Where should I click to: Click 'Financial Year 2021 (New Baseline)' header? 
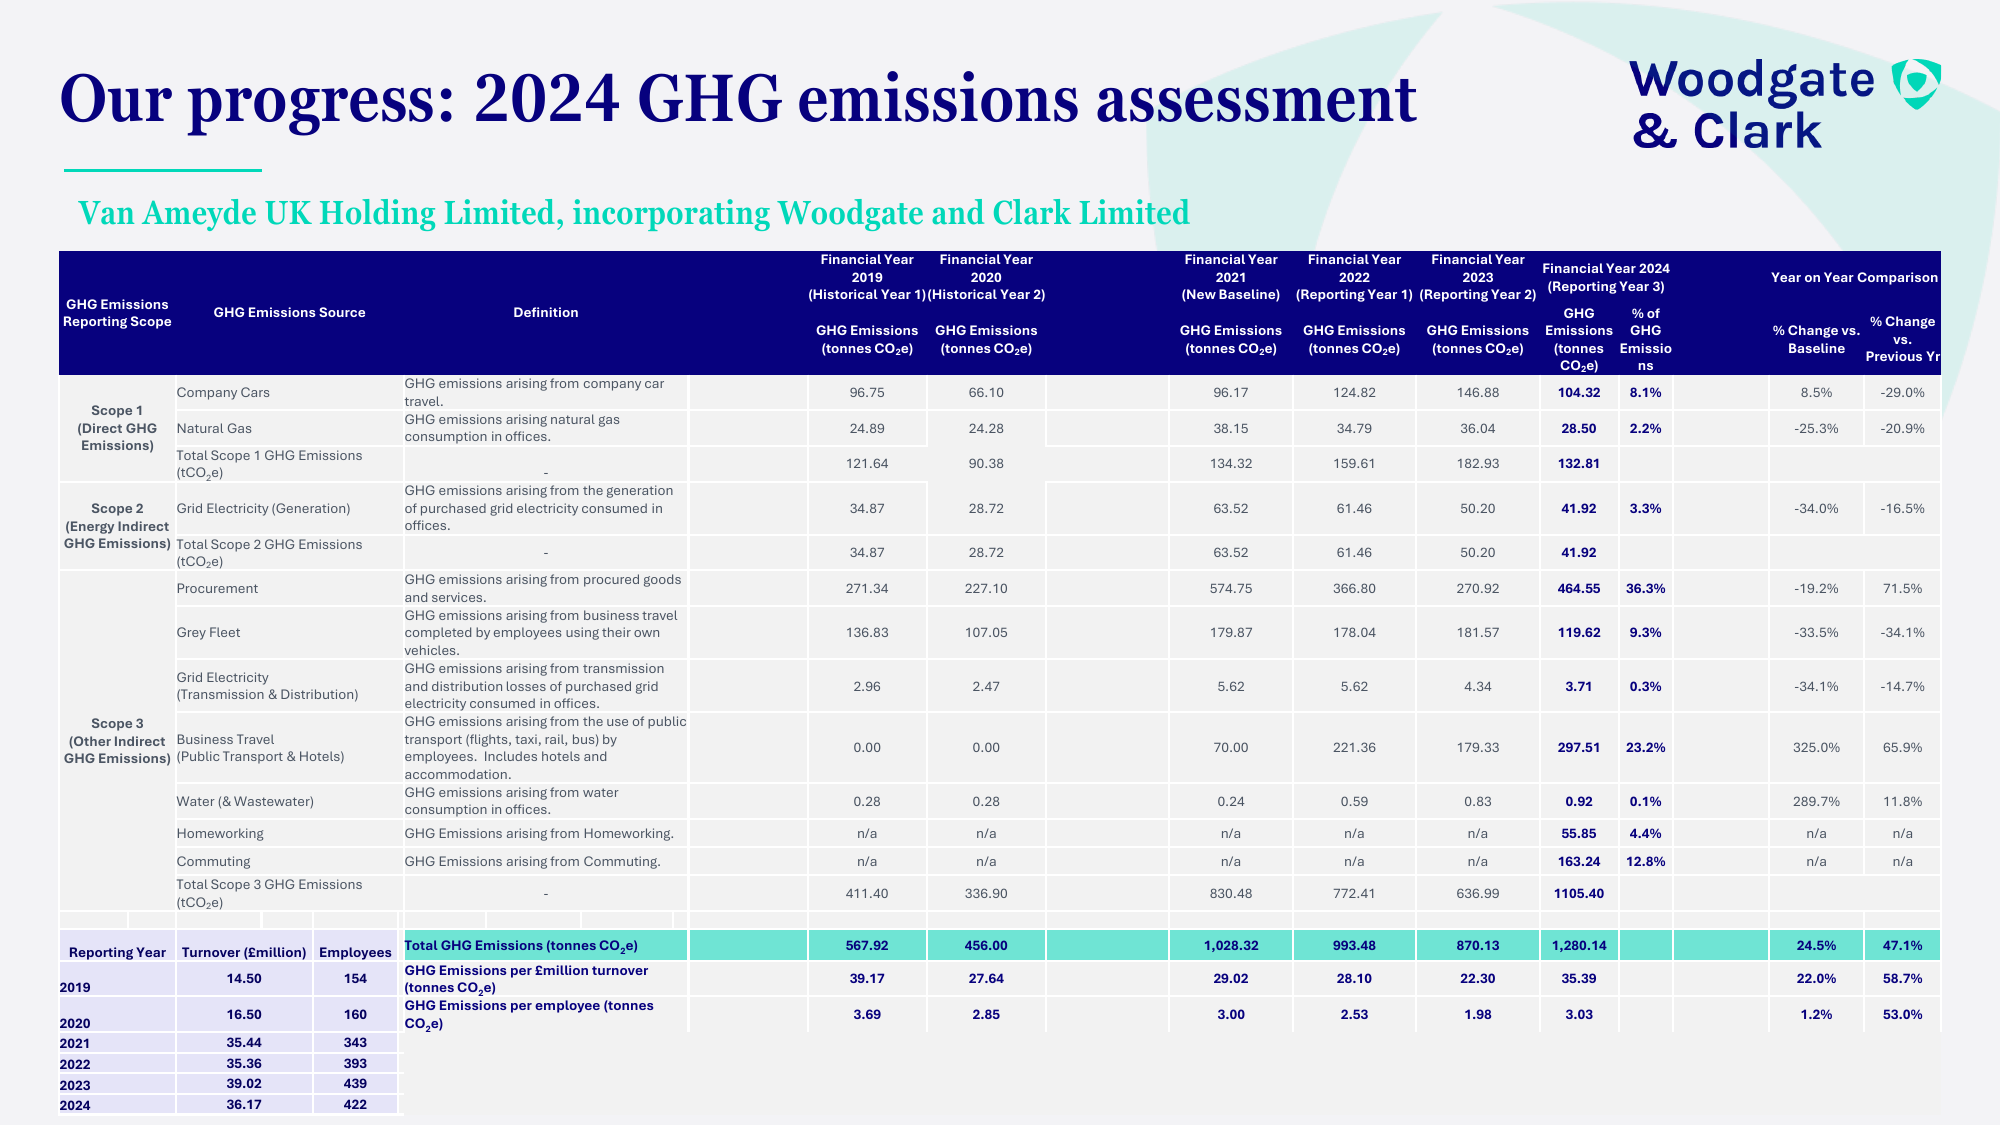click(1231, 277)
